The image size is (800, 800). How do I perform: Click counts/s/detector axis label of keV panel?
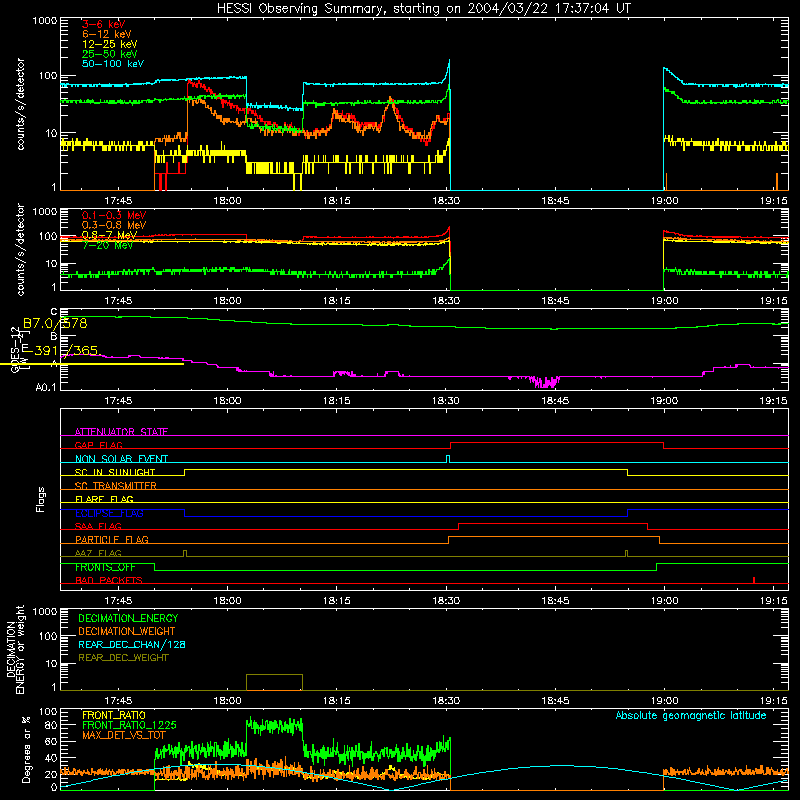(20, 104)
